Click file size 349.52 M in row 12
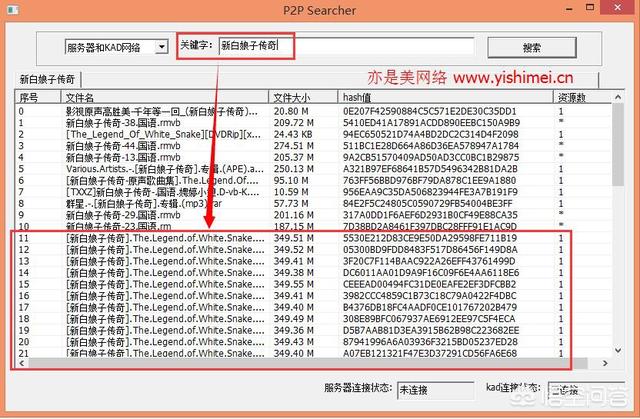 pyautogui.click(x=293, y=249)
